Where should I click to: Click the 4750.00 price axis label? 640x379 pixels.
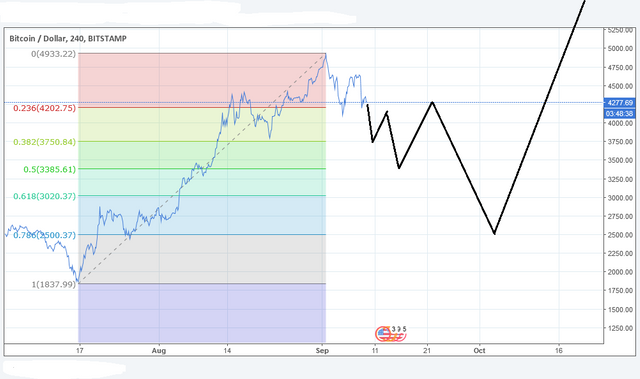click(620, 67)
